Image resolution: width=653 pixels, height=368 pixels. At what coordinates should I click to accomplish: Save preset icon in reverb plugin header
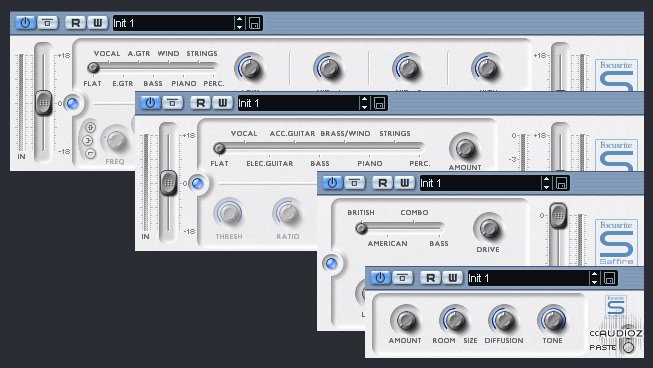click(609, 278)
